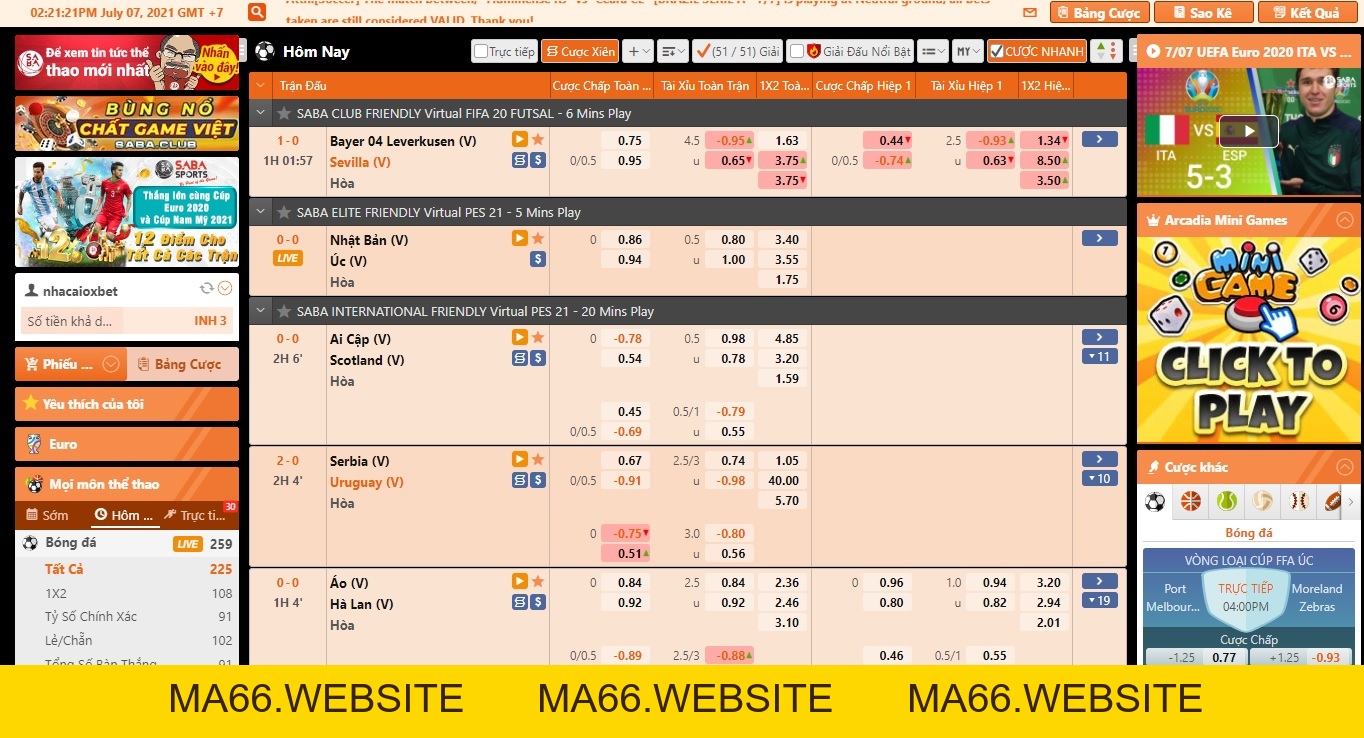Expand the 11 more markets for Ai Cập match
Viewport: 1364px width, 738px height.
click(x=1100, y=357)
